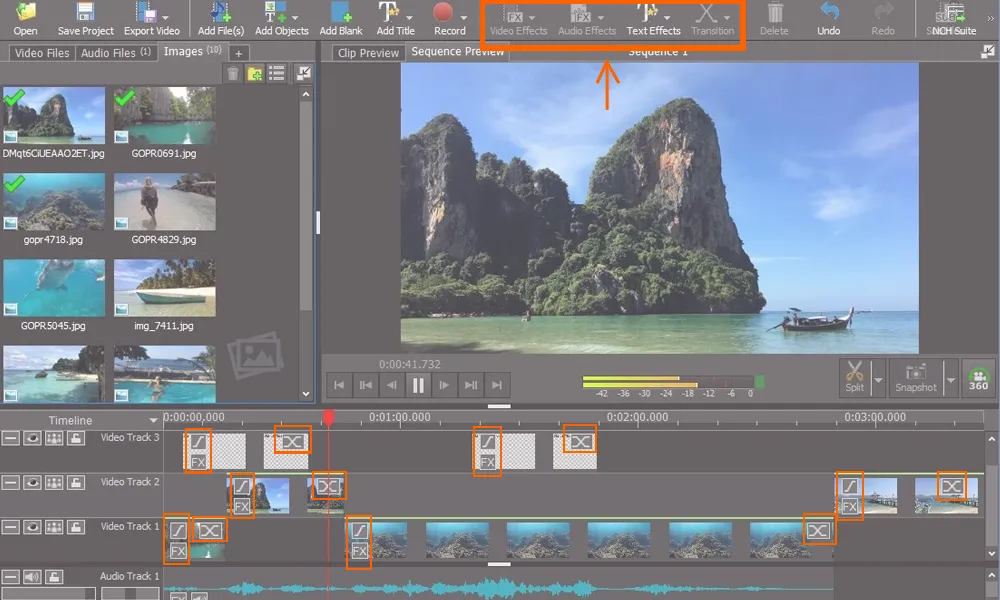Jump to the end of the sequence
Image resolution: width=1000 pixels, height=600 pixels.
tap(497, 385)
